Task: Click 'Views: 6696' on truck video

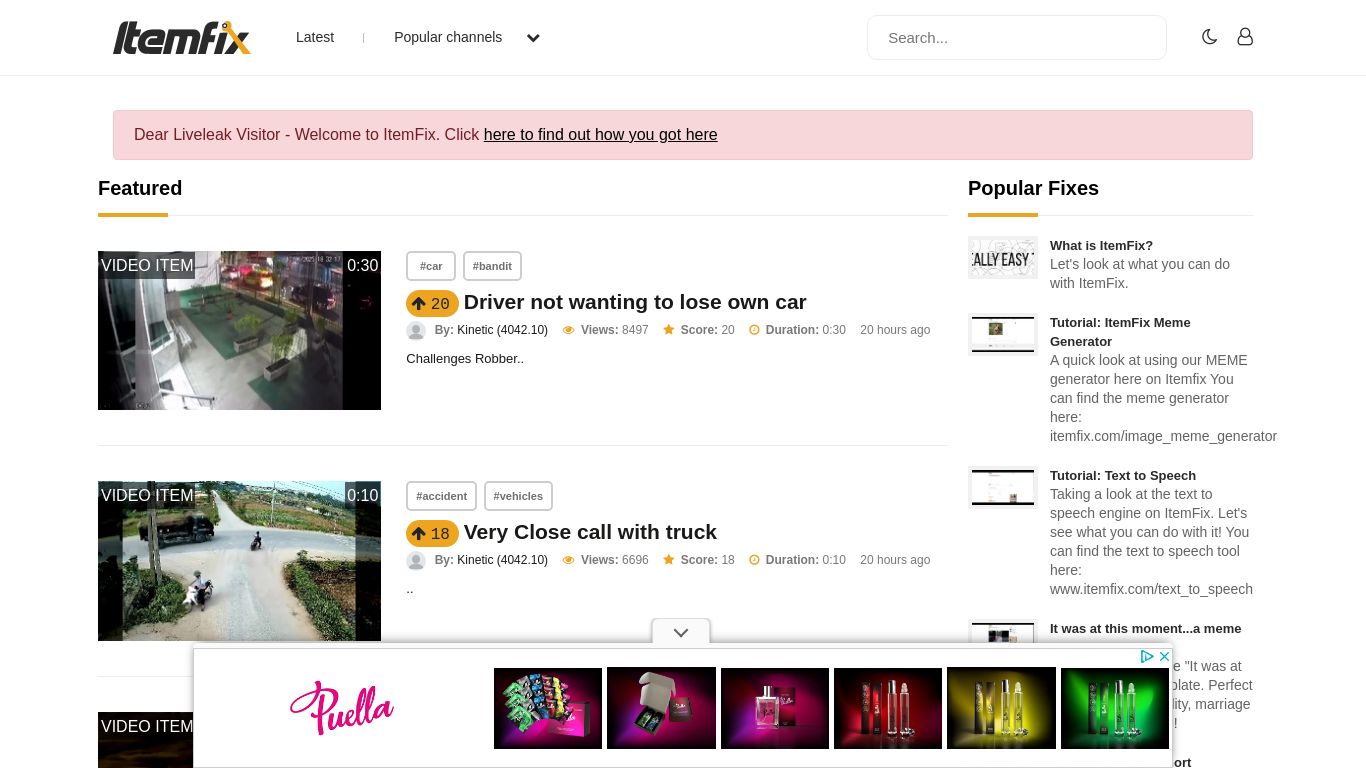Action: click(x=614, y=560)
